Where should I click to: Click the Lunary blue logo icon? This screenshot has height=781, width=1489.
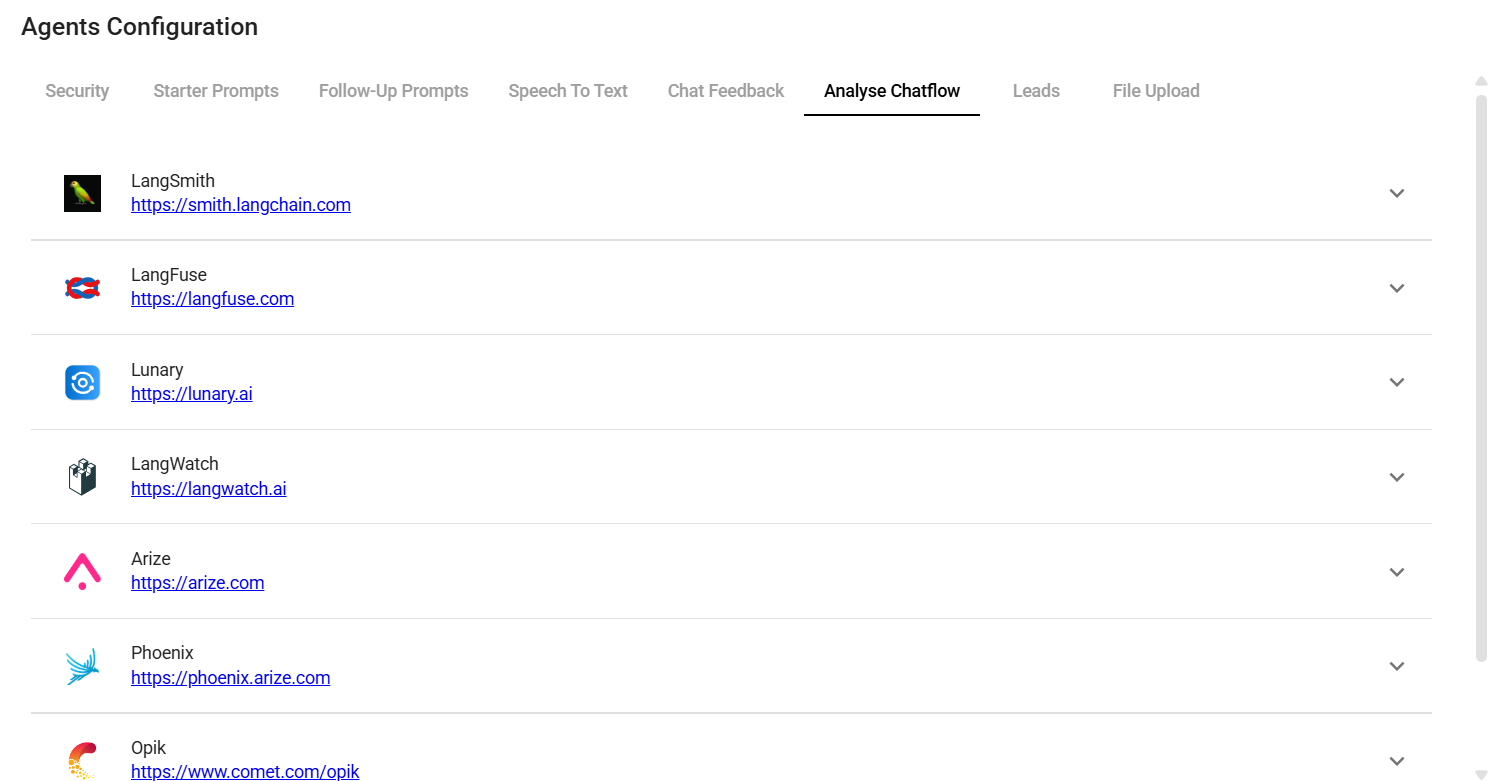[82, 382]
